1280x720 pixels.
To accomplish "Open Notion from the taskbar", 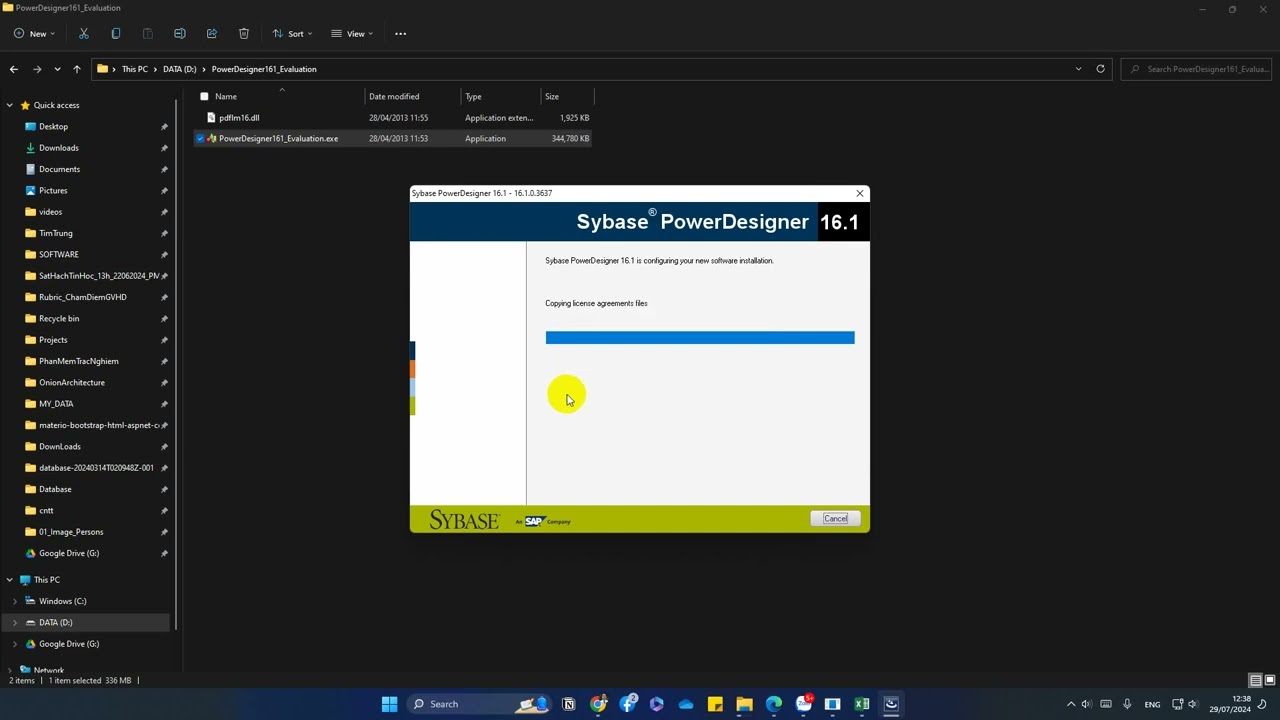I will (x=569, y=704).
